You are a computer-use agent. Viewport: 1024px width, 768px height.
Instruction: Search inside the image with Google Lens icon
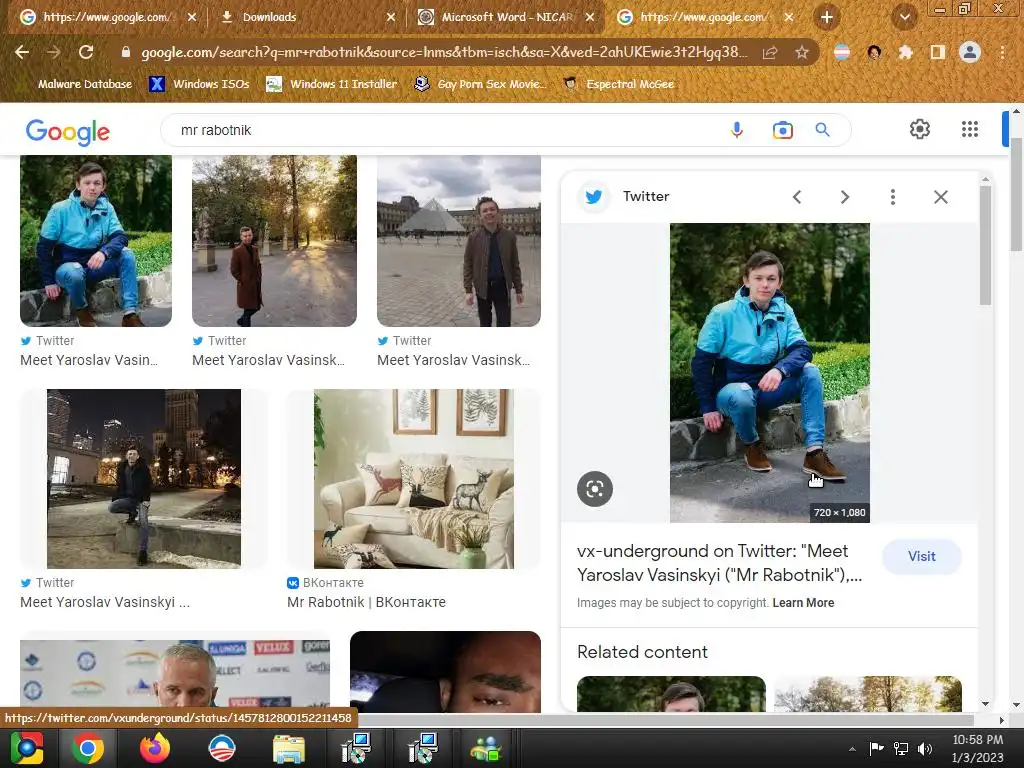point(594,488)
